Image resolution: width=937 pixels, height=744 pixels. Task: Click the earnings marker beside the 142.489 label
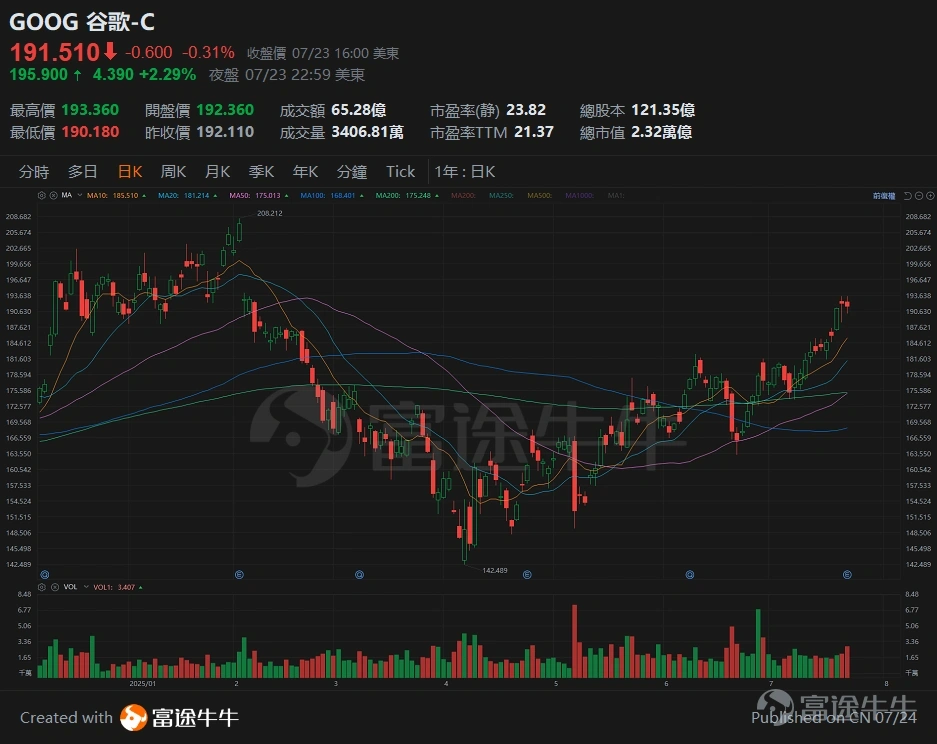(527, 574)
